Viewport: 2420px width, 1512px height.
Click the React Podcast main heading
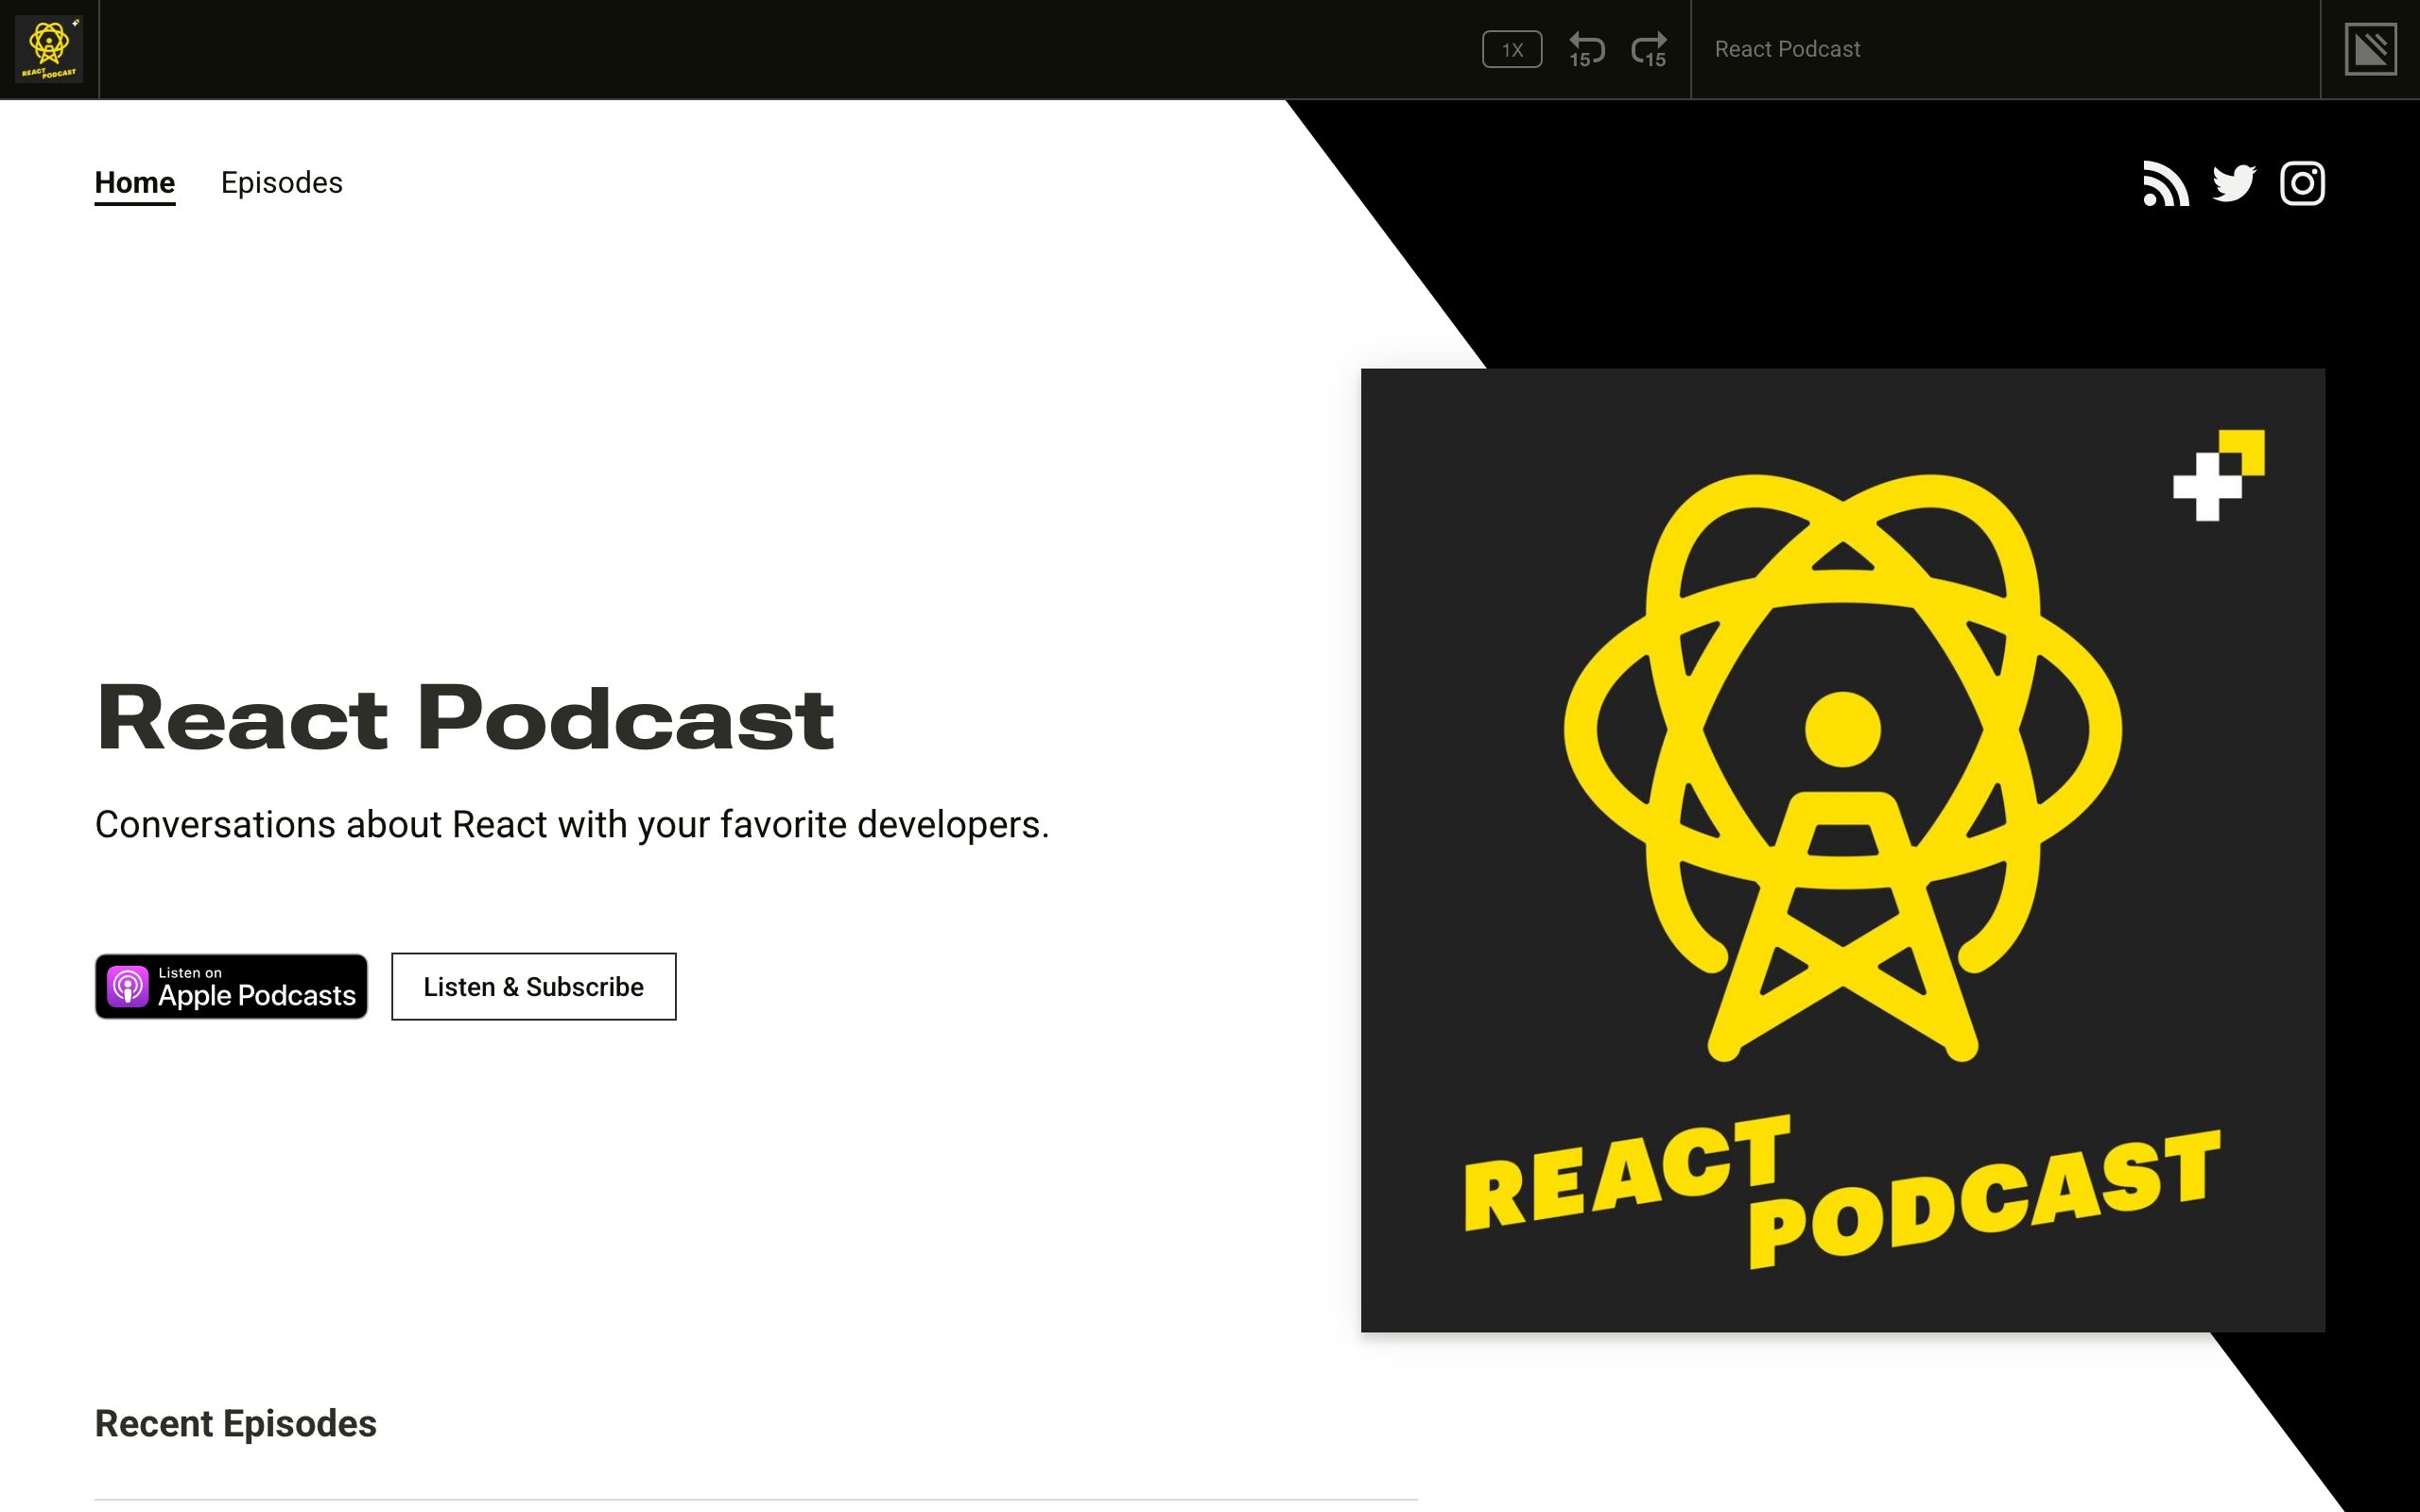click(x=465, y=717)
